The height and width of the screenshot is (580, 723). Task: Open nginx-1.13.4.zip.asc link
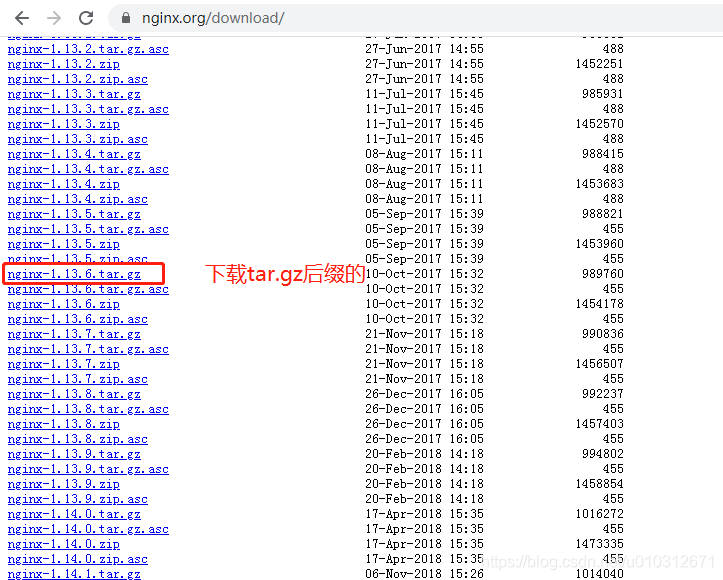point(77,199)
